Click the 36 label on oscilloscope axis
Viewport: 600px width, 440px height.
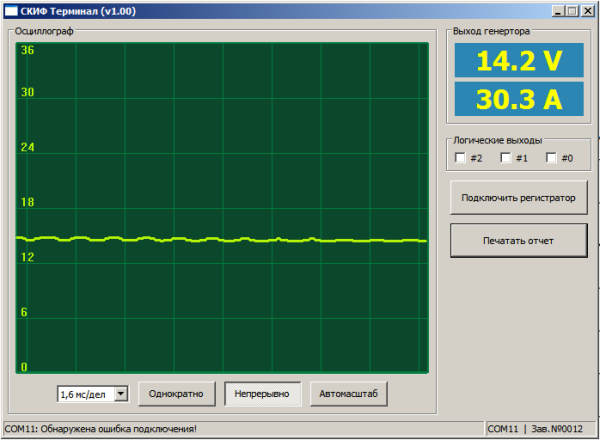tap(28, 50)
